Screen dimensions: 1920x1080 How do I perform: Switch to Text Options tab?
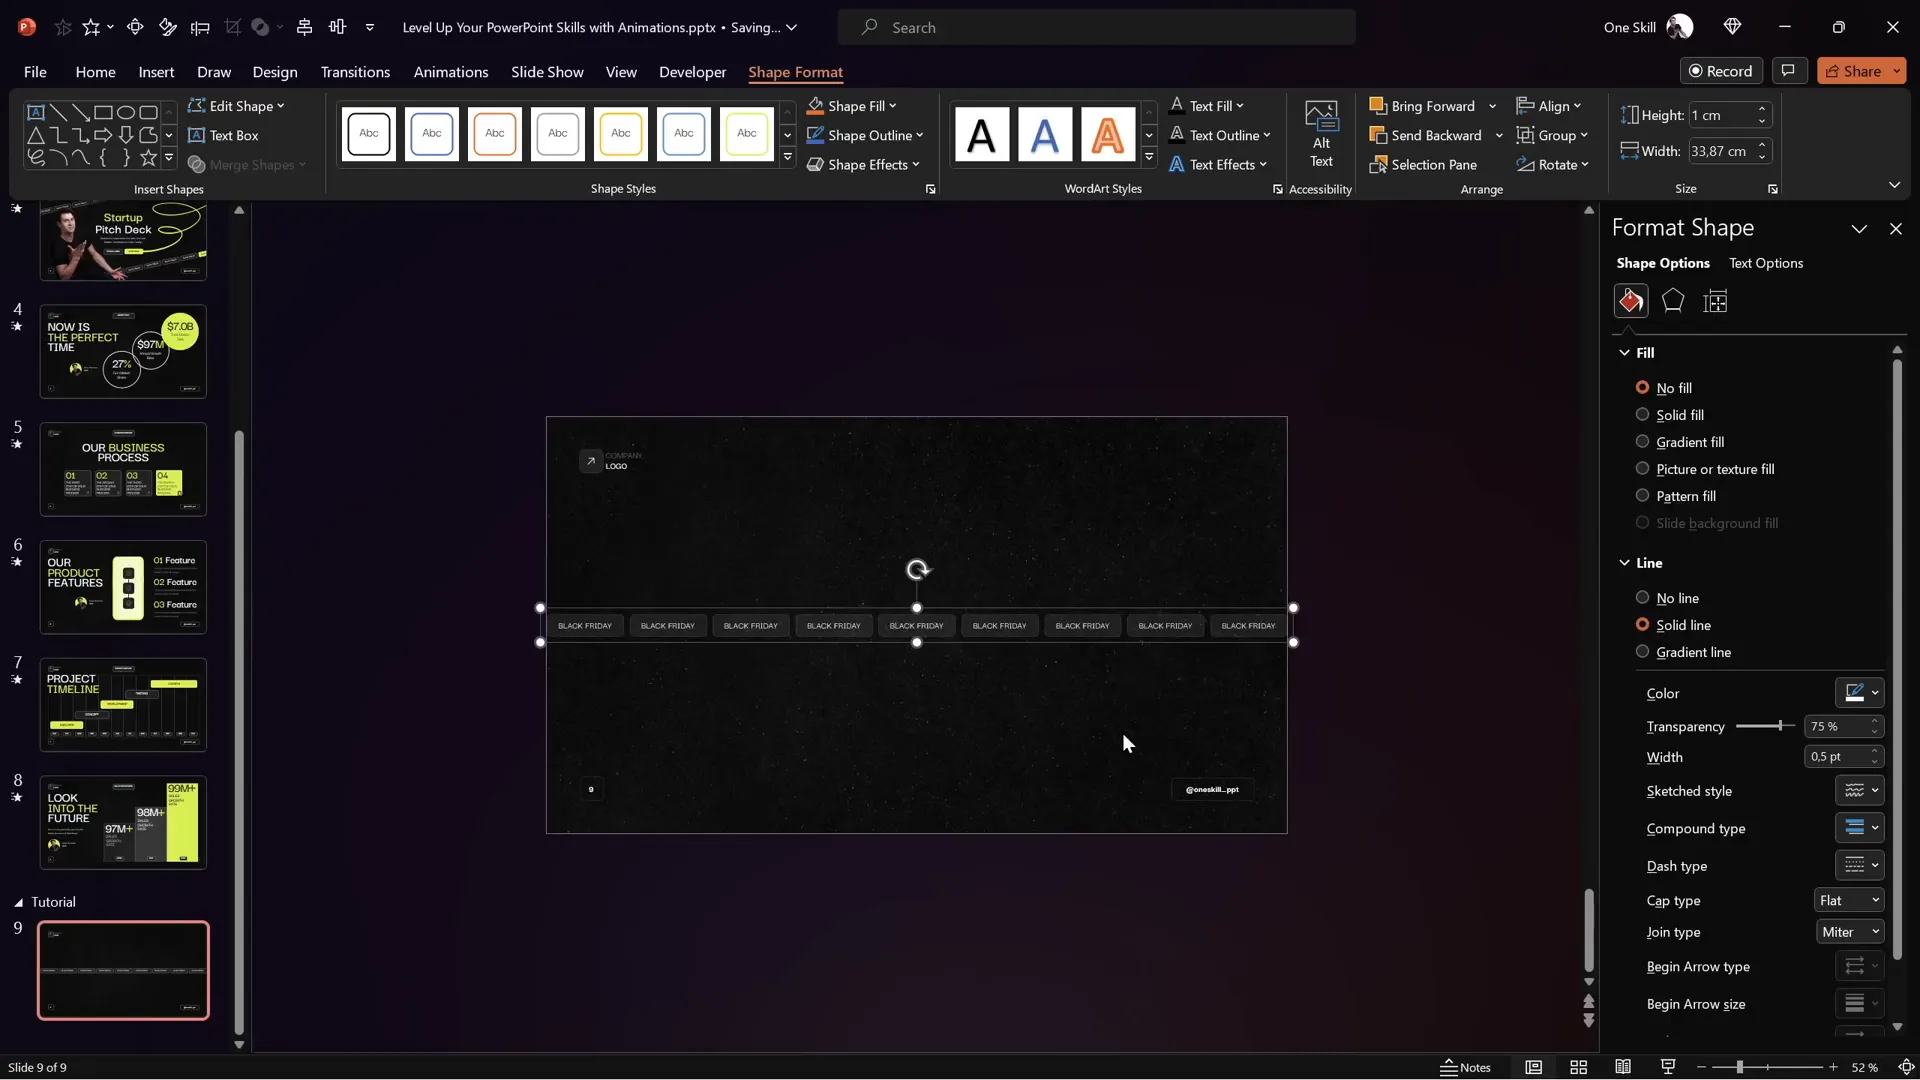pos(1765,263)
